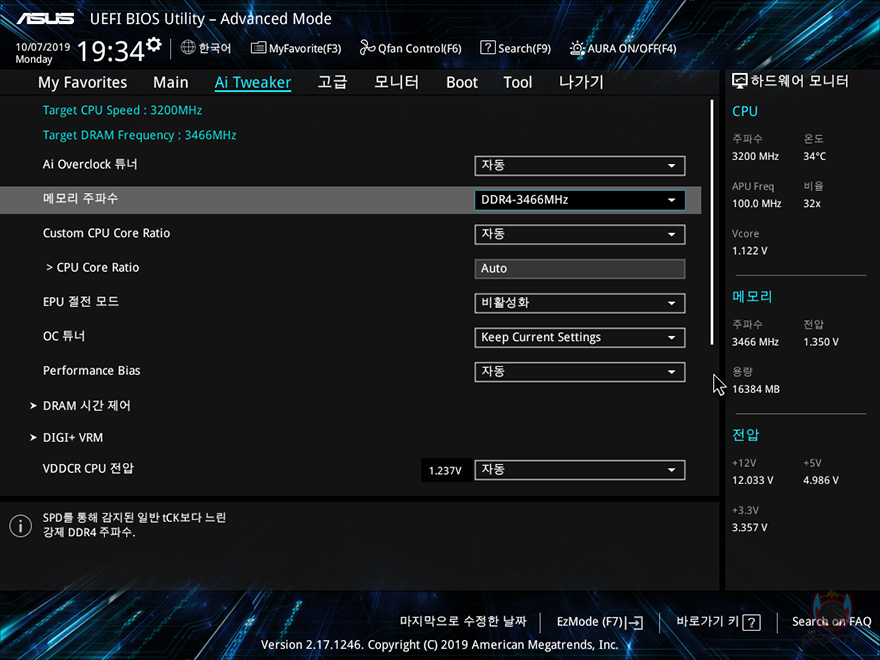Open Performance Bias dropdown
Screen dimensions: 880x660
(579, 372)
